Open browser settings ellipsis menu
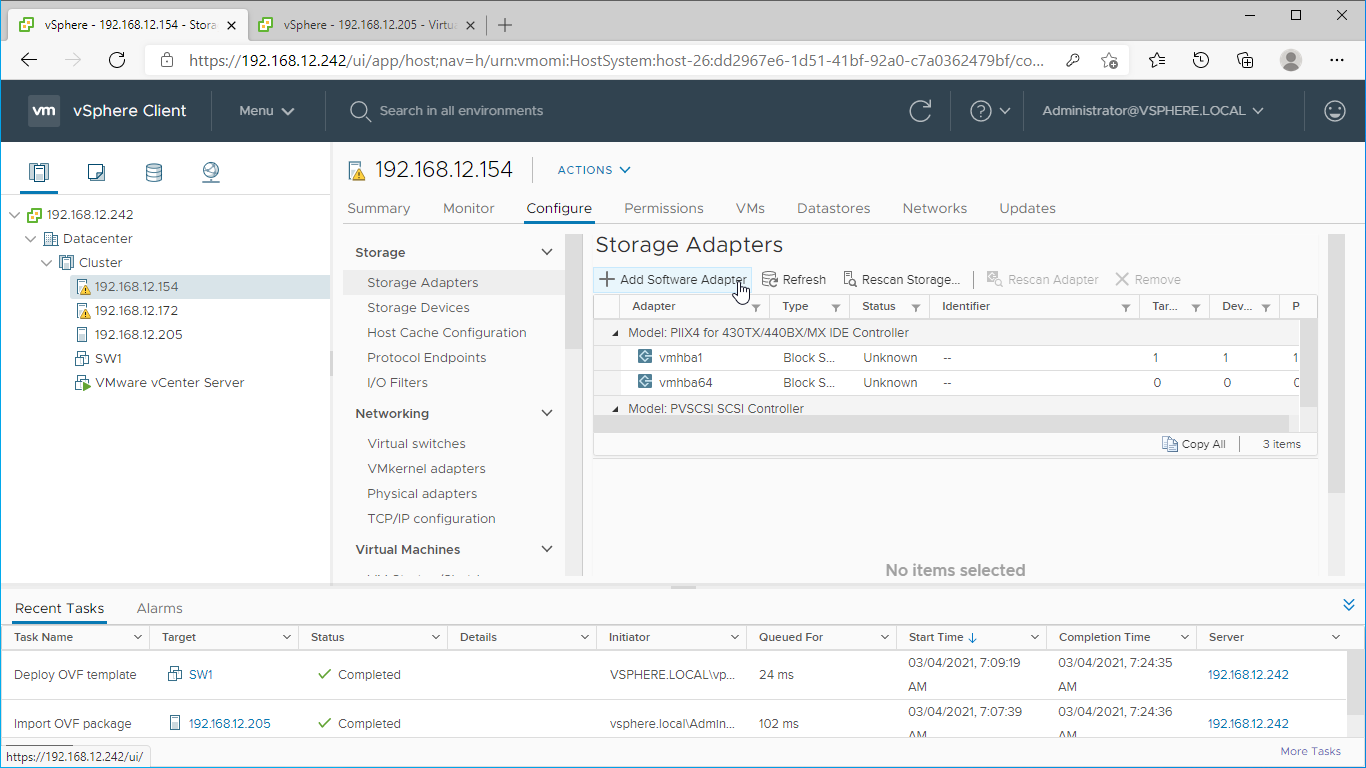Image resolution: width=1366 pixels, height=768 pixels. (x=1337, y=60)
